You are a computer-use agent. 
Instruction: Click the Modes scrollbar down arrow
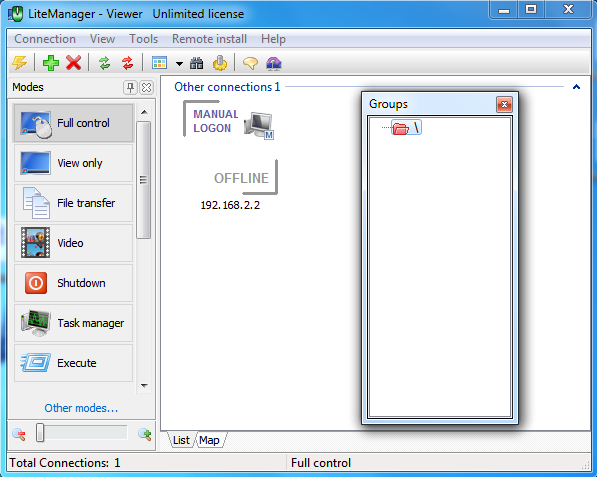pos(144,386)
